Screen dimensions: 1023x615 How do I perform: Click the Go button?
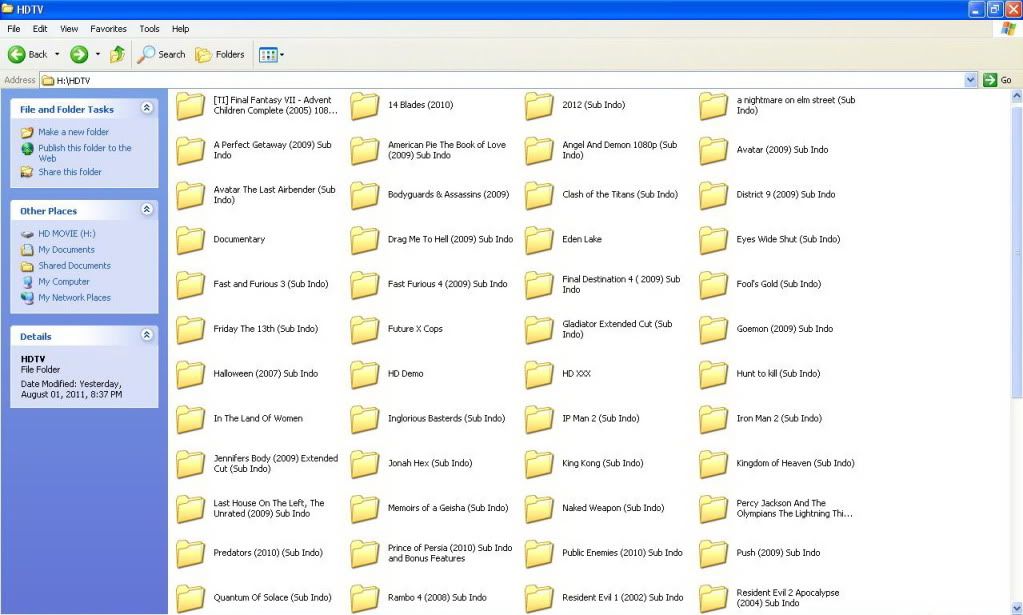pos(998,80)
